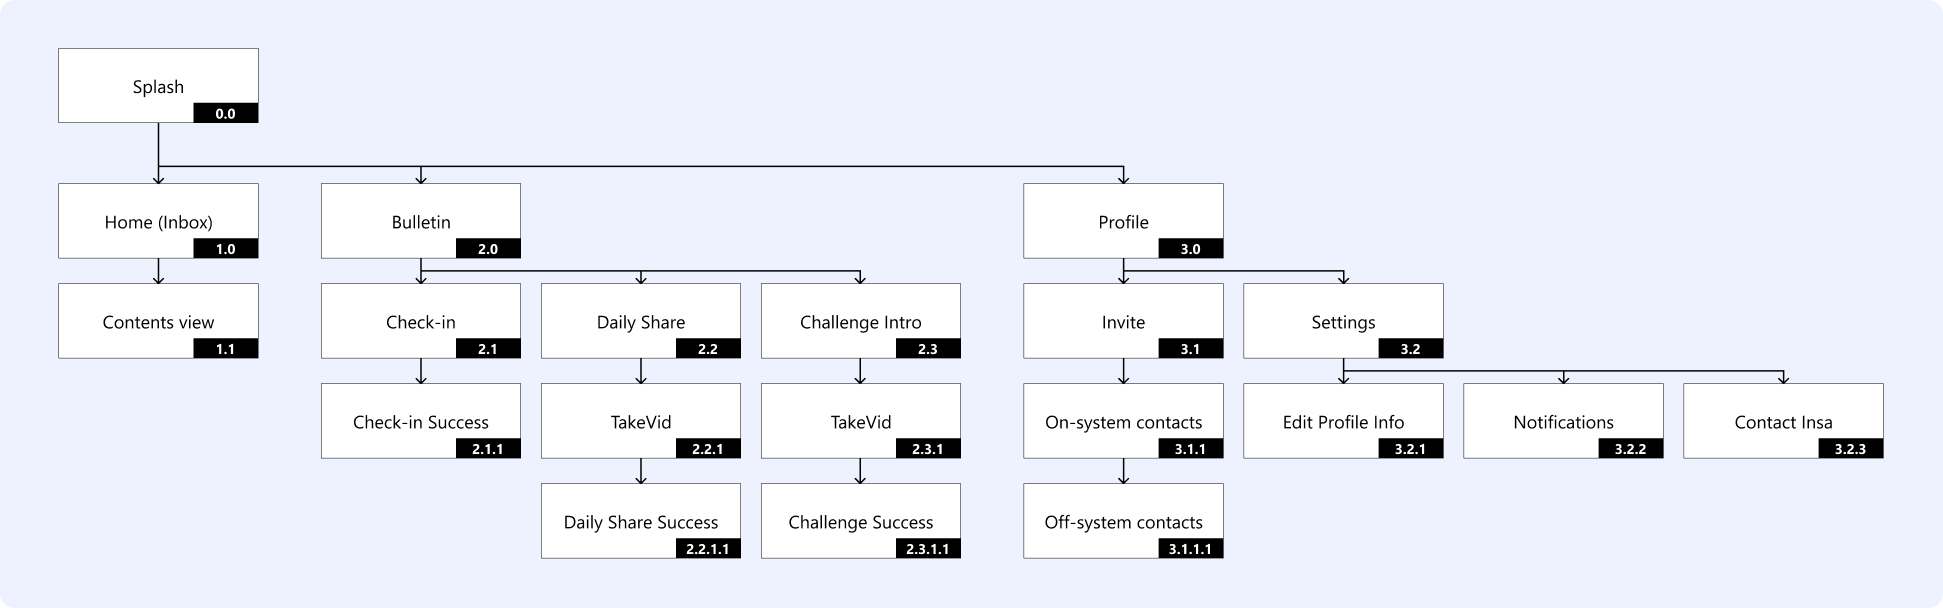Viewport: 1943px width, 608px height.
Task: Click the Settings node
Action: [1343, 321]
